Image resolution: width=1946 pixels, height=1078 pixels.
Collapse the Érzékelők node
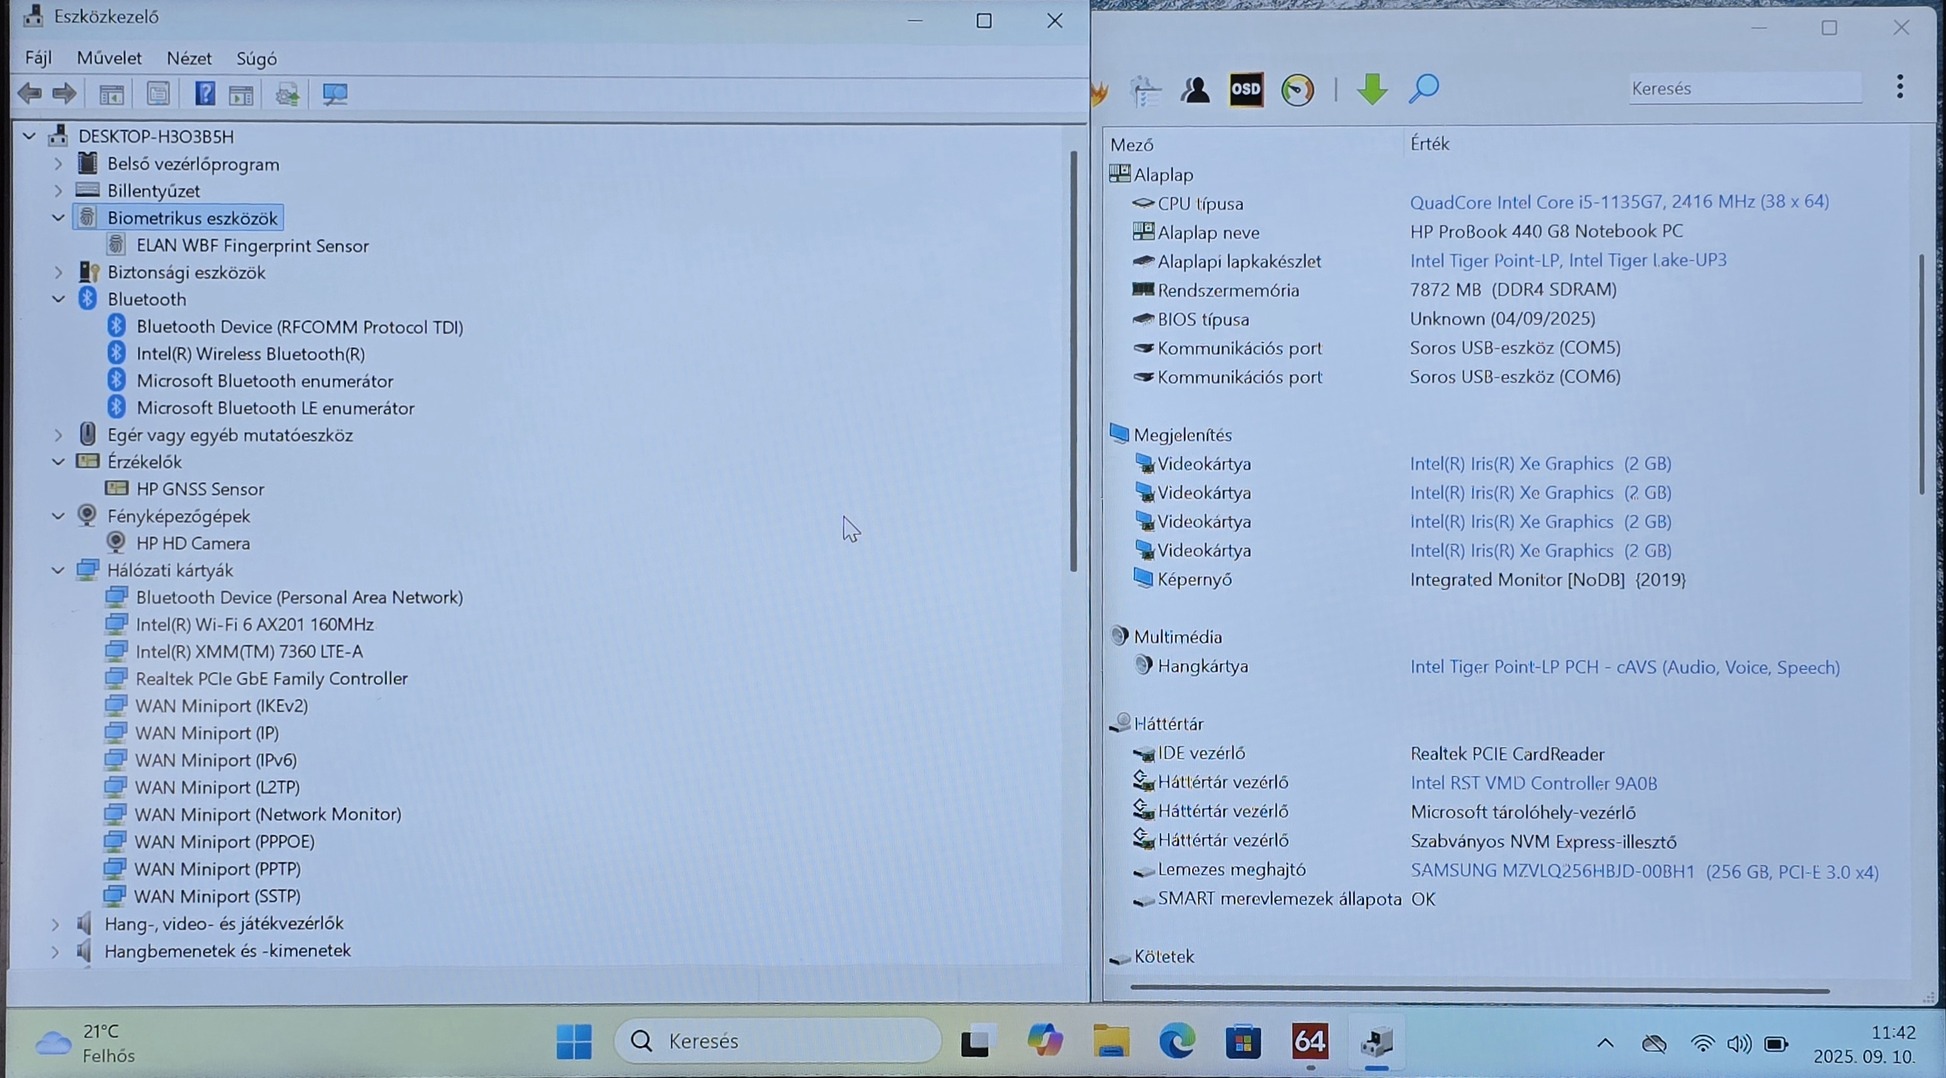pyautogui.click(x=58, y=462)
